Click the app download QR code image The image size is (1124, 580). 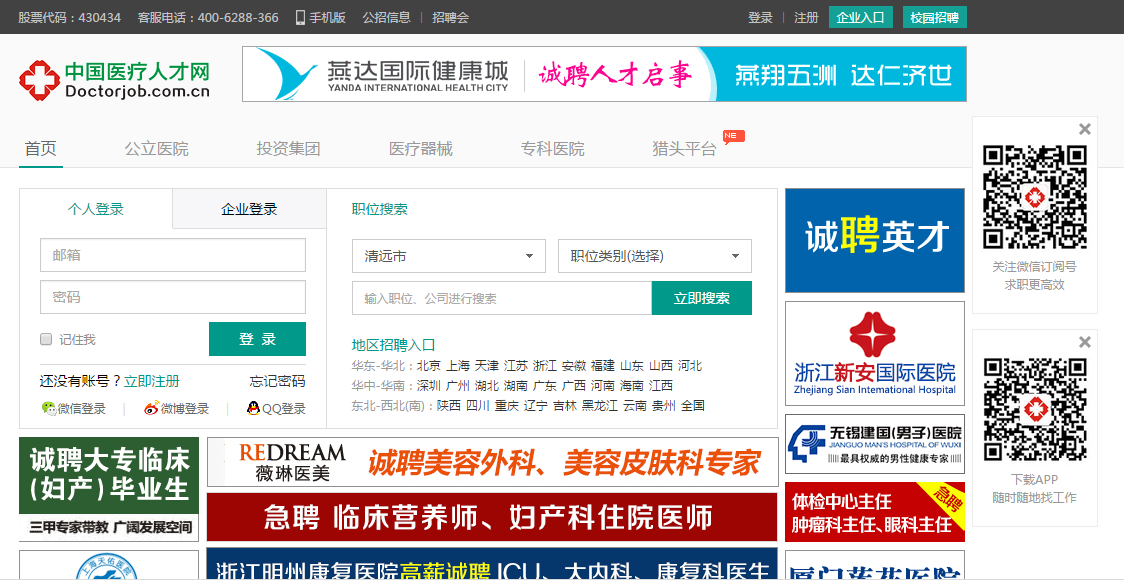(1034, 410)
